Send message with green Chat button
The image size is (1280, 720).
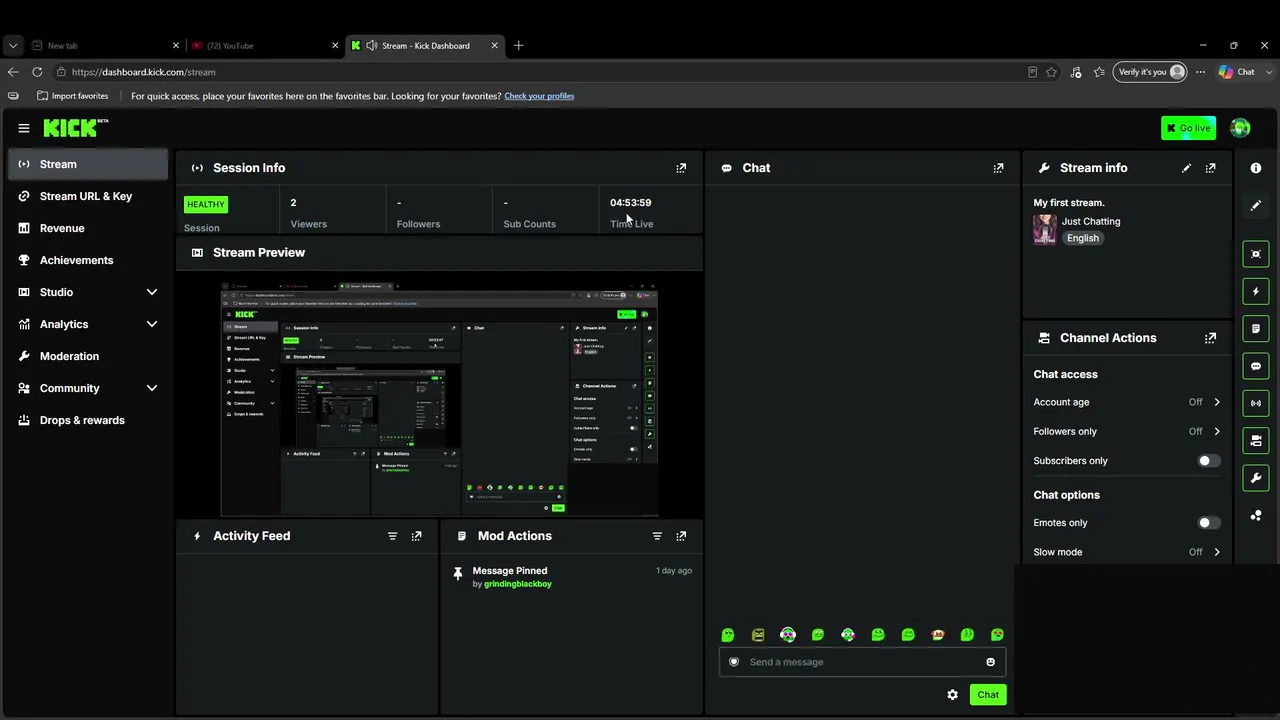coord(988,695)
